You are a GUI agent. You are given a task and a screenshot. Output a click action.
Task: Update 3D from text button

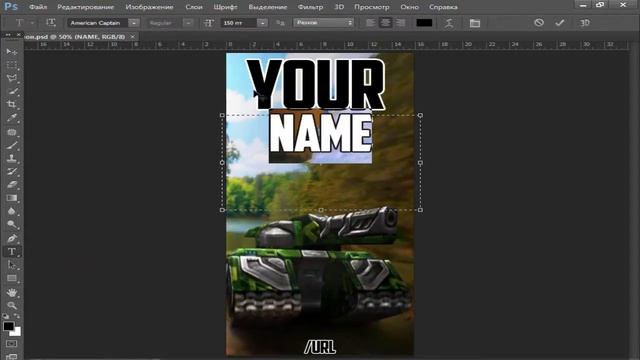point(585,23)
